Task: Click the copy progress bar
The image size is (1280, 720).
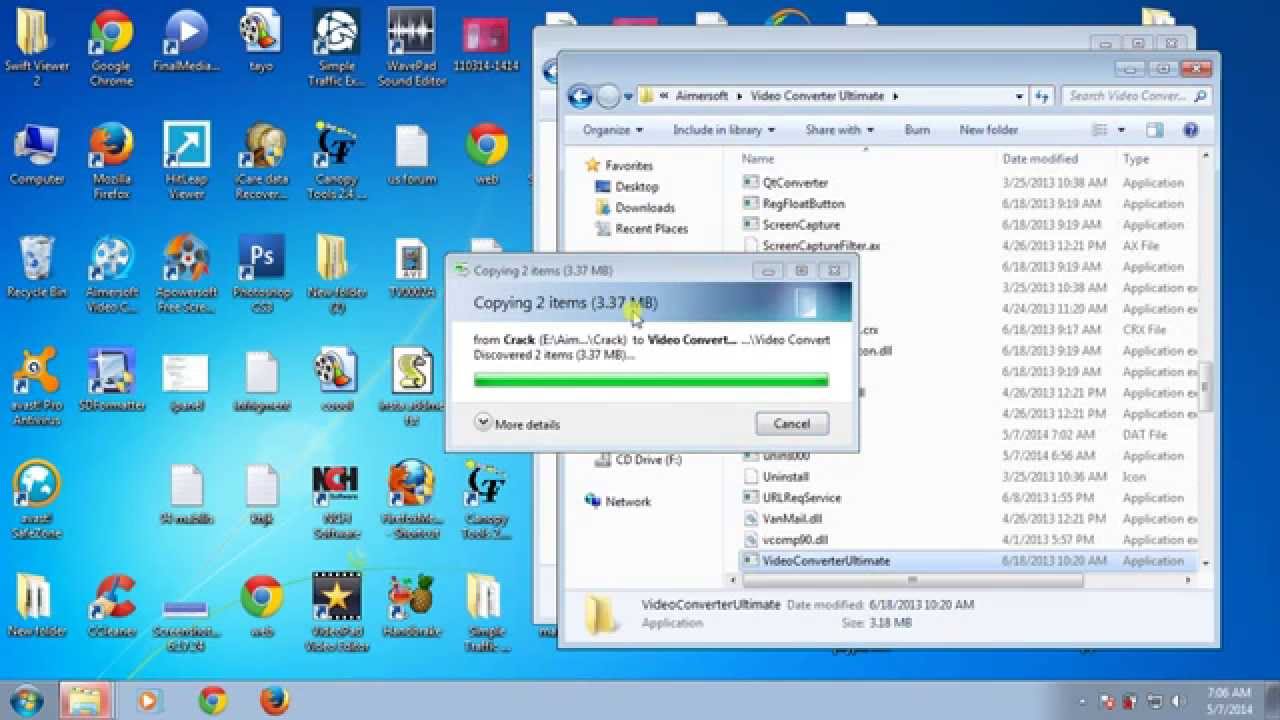Action: (651, 381)
